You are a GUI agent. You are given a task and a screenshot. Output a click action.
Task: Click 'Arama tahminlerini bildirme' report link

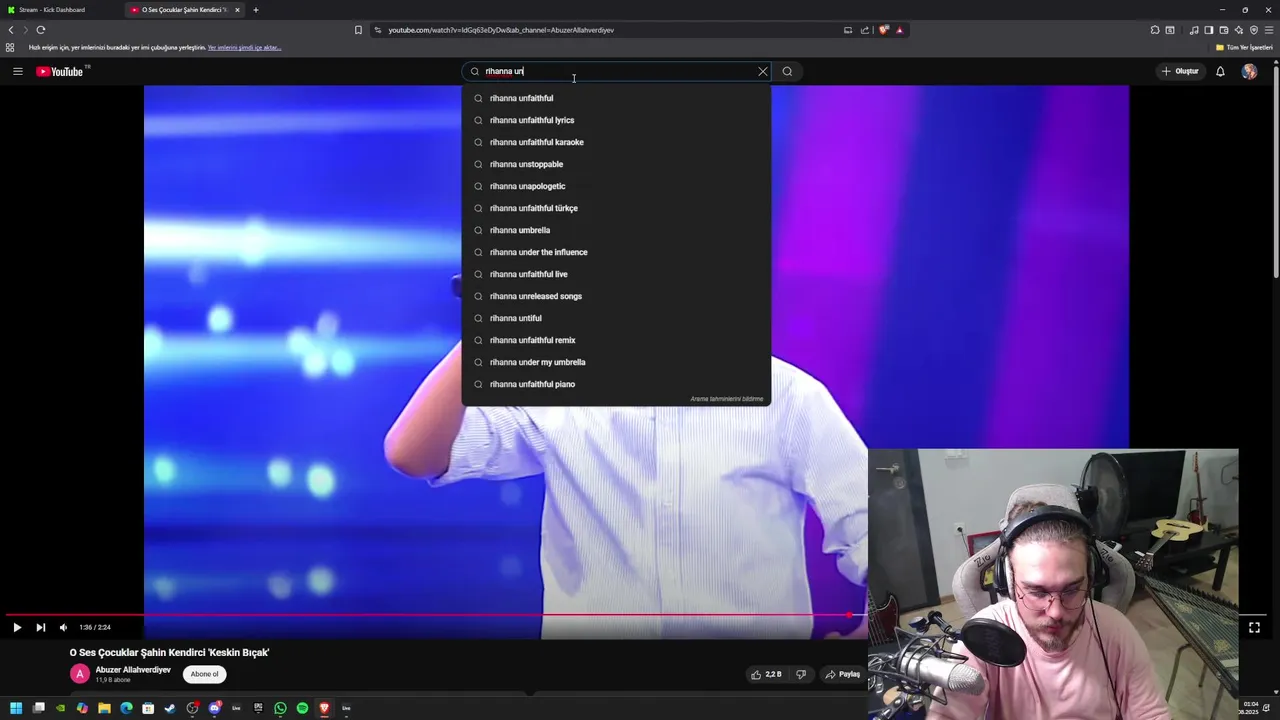pyautogui.click(x=726, y=399)
